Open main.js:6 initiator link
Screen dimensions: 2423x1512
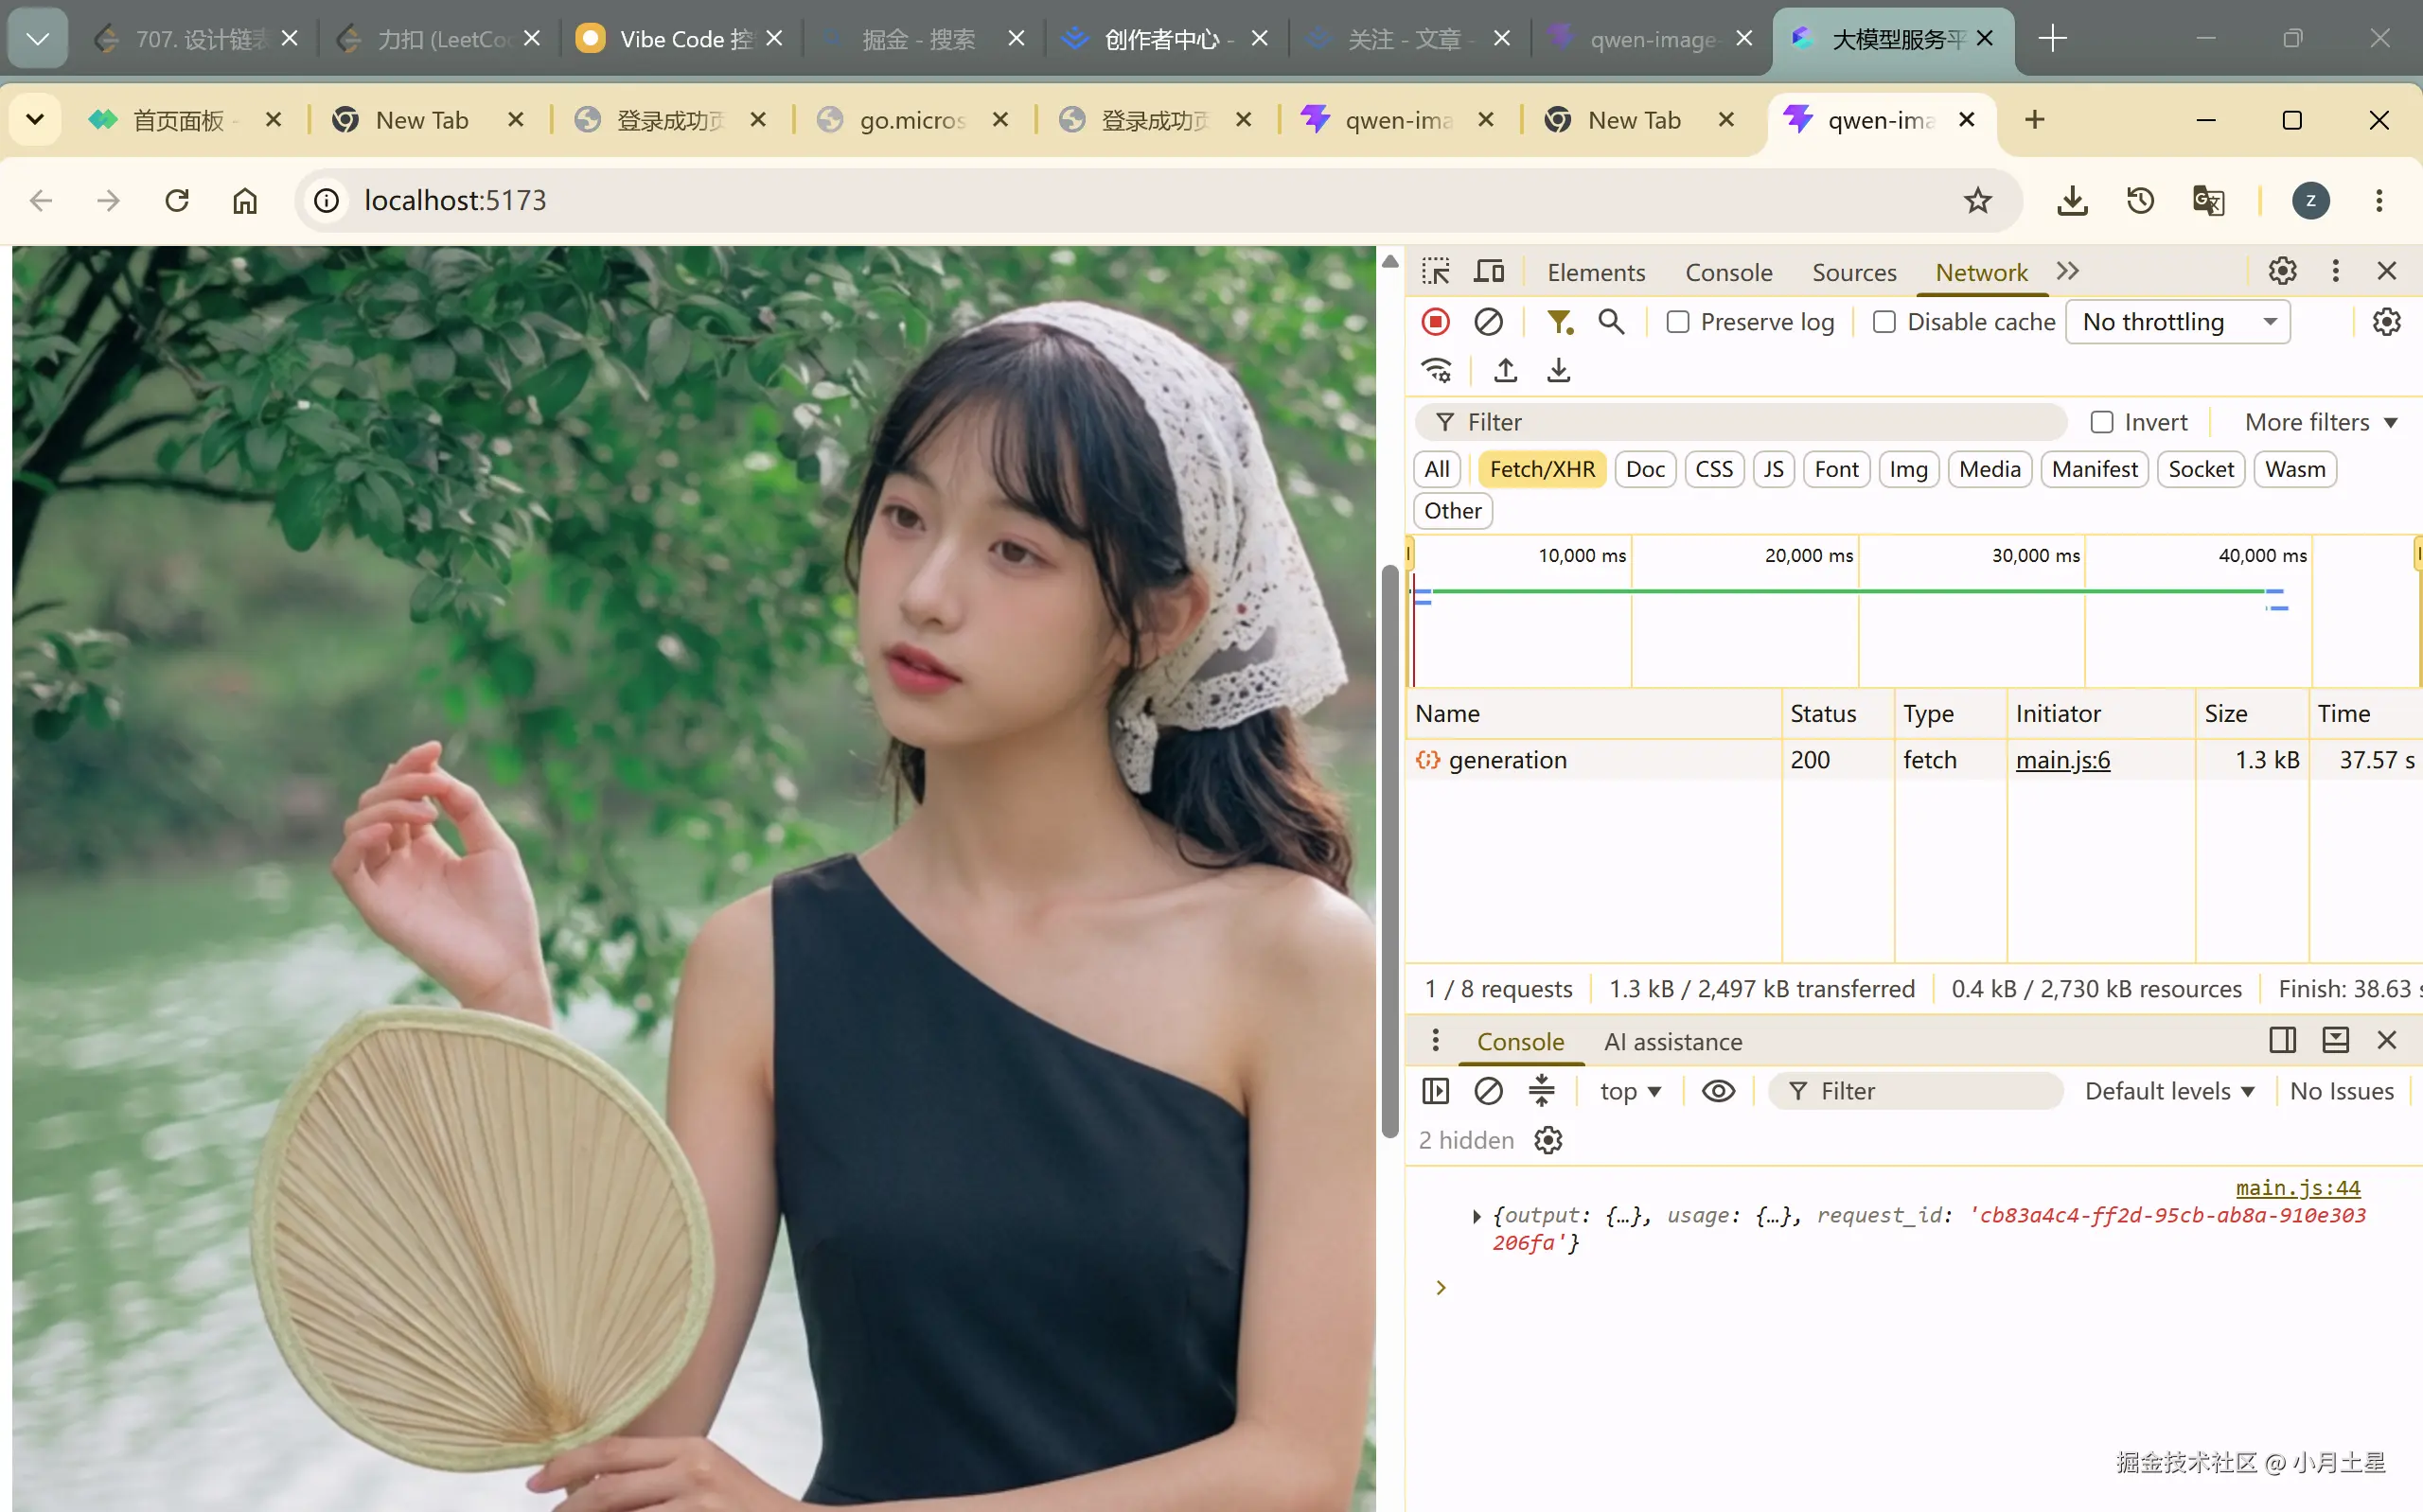(x=2063, y=760)
